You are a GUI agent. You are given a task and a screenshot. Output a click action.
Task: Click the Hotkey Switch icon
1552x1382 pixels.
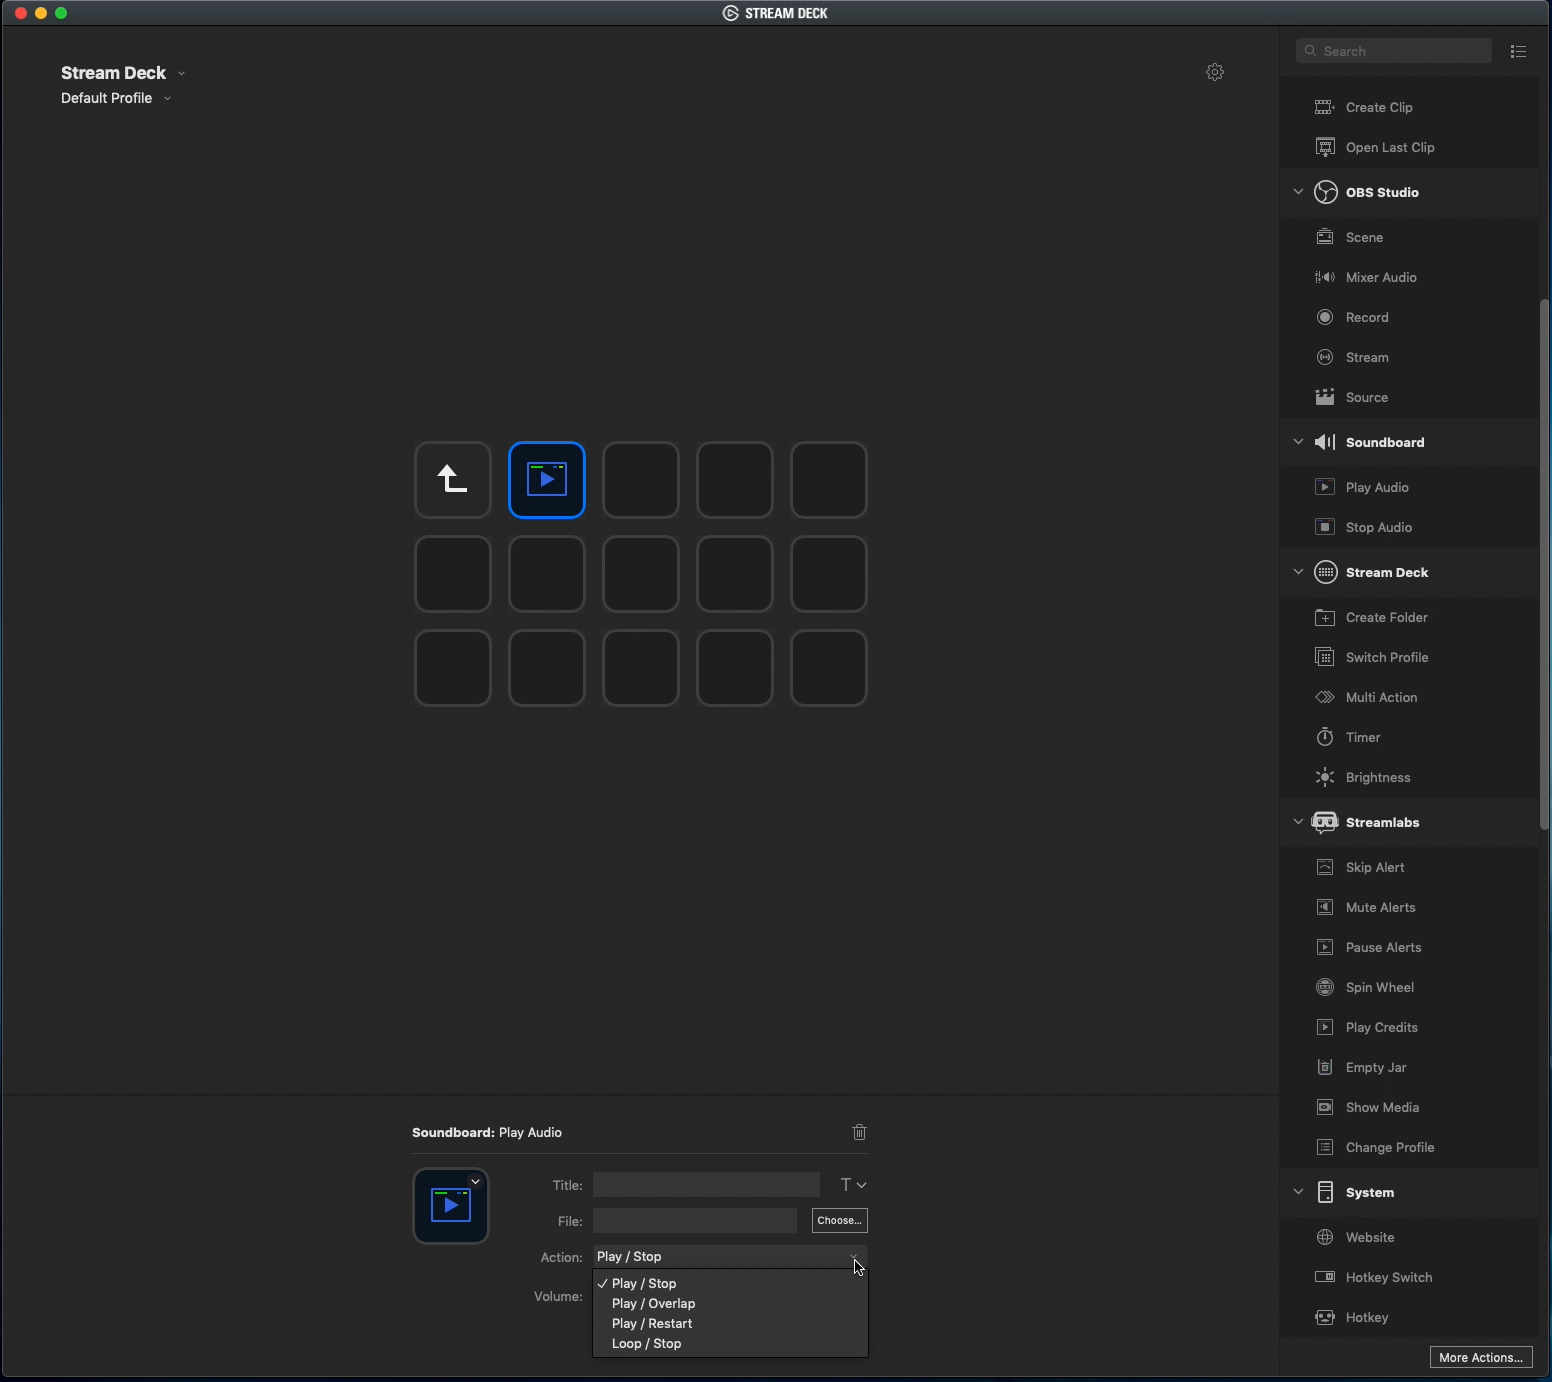click(1325, 1277)
